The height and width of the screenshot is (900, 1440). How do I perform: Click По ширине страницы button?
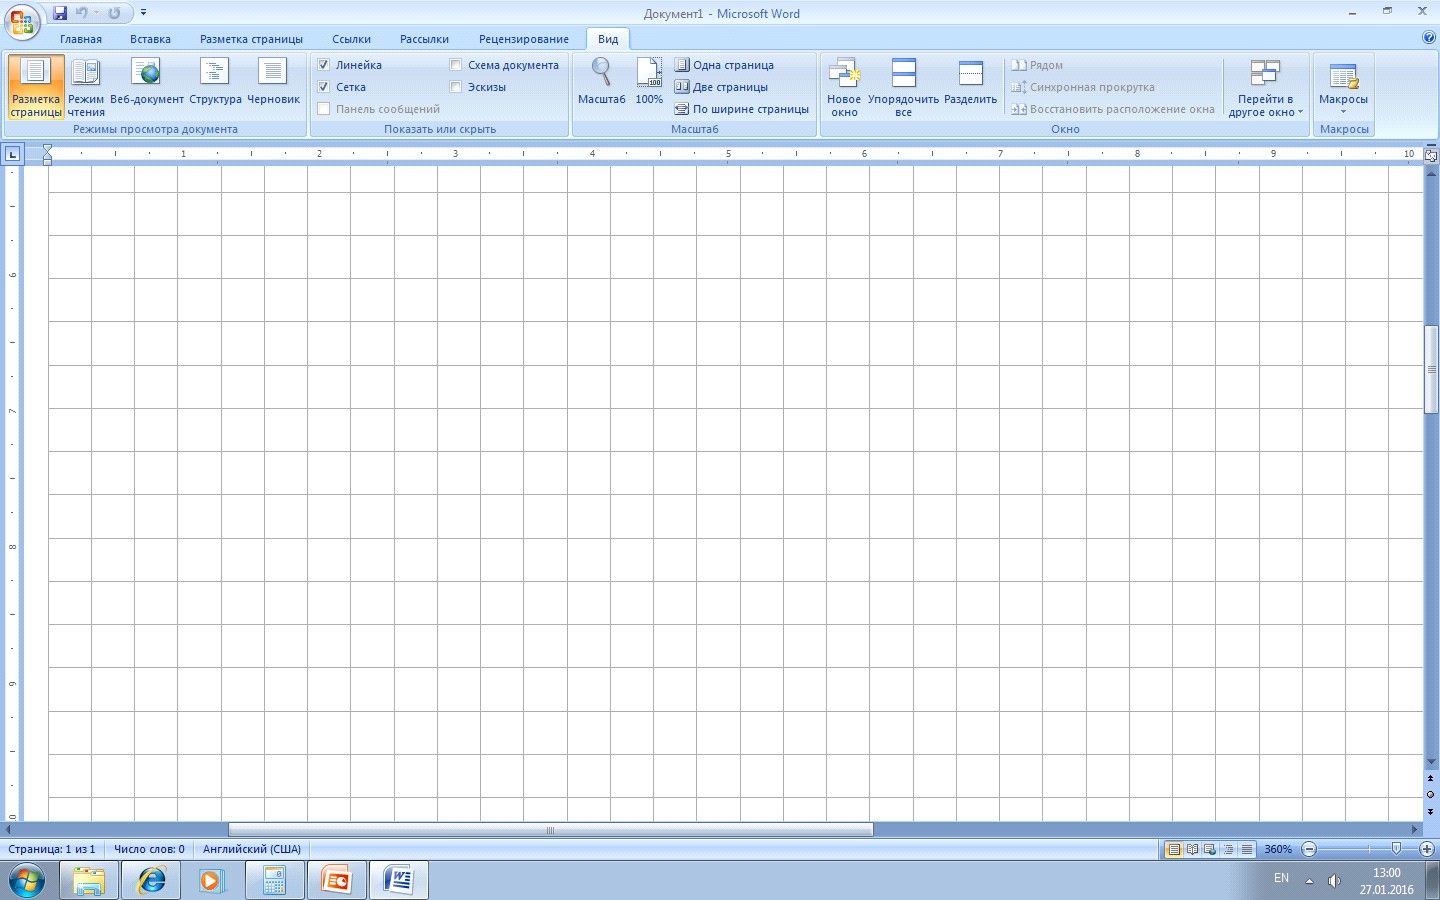741,109
